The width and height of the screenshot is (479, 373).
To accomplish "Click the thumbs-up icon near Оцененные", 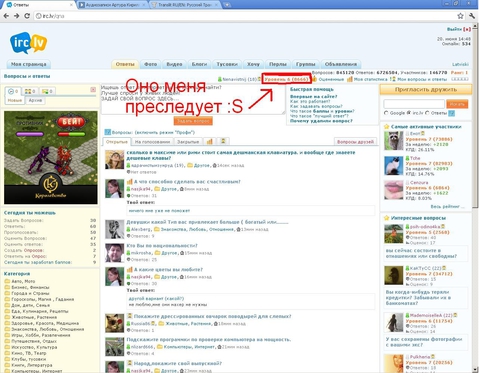I will pyautogui.click(x=314, y=79).
